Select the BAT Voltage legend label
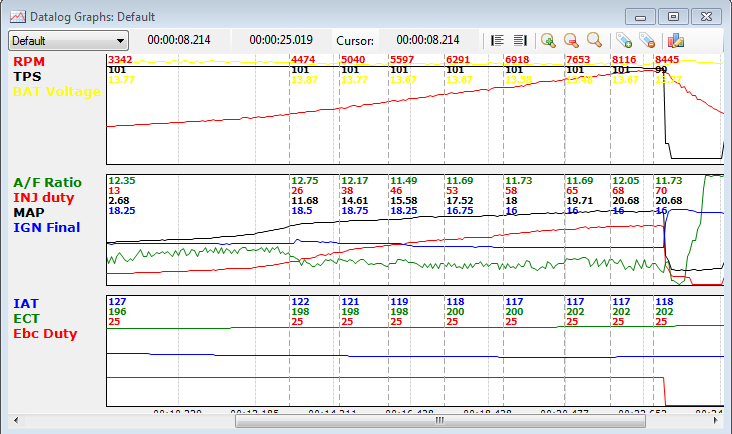The image size is (732, 434). coord(57,92)
